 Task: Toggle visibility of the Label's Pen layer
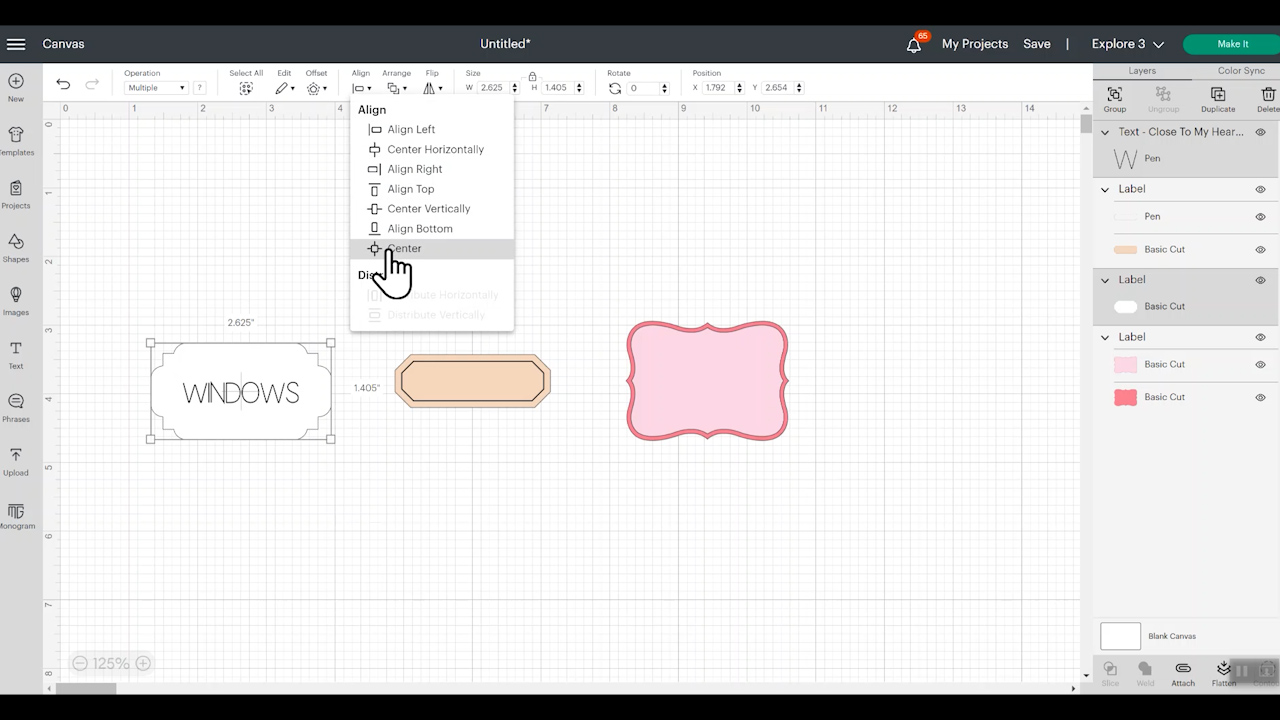tap(1260, 217)
